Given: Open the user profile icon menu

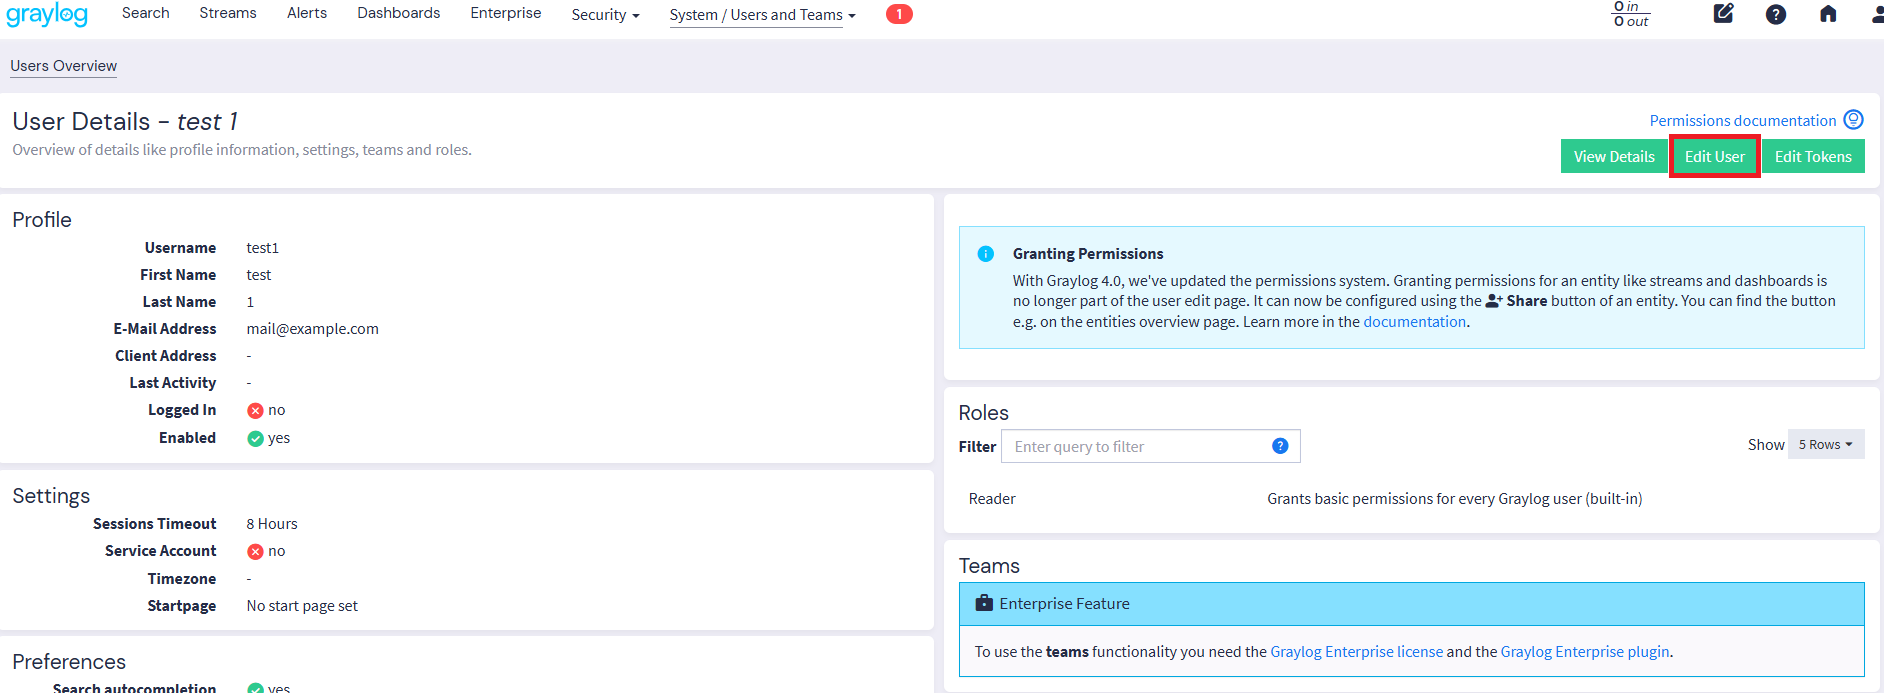Looking at the screenshot, I should pyautogui.click(x=1876, y=14).
